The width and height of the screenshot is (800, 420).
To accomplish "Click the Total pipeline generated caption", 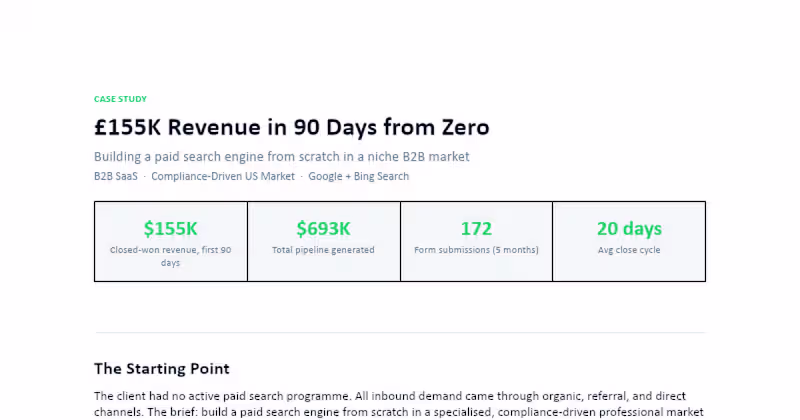I will pyautogui.click(x=323, y=250).
